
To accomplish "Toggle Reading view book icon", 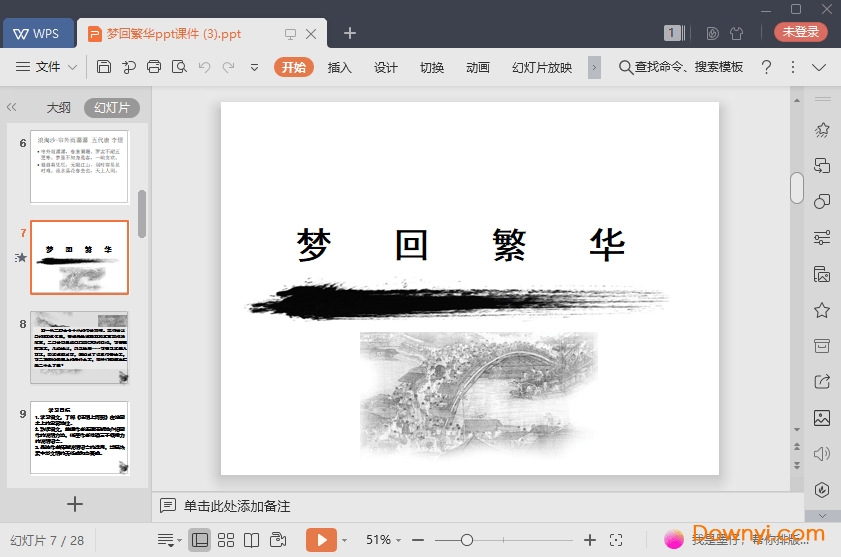I will (252, 540).
